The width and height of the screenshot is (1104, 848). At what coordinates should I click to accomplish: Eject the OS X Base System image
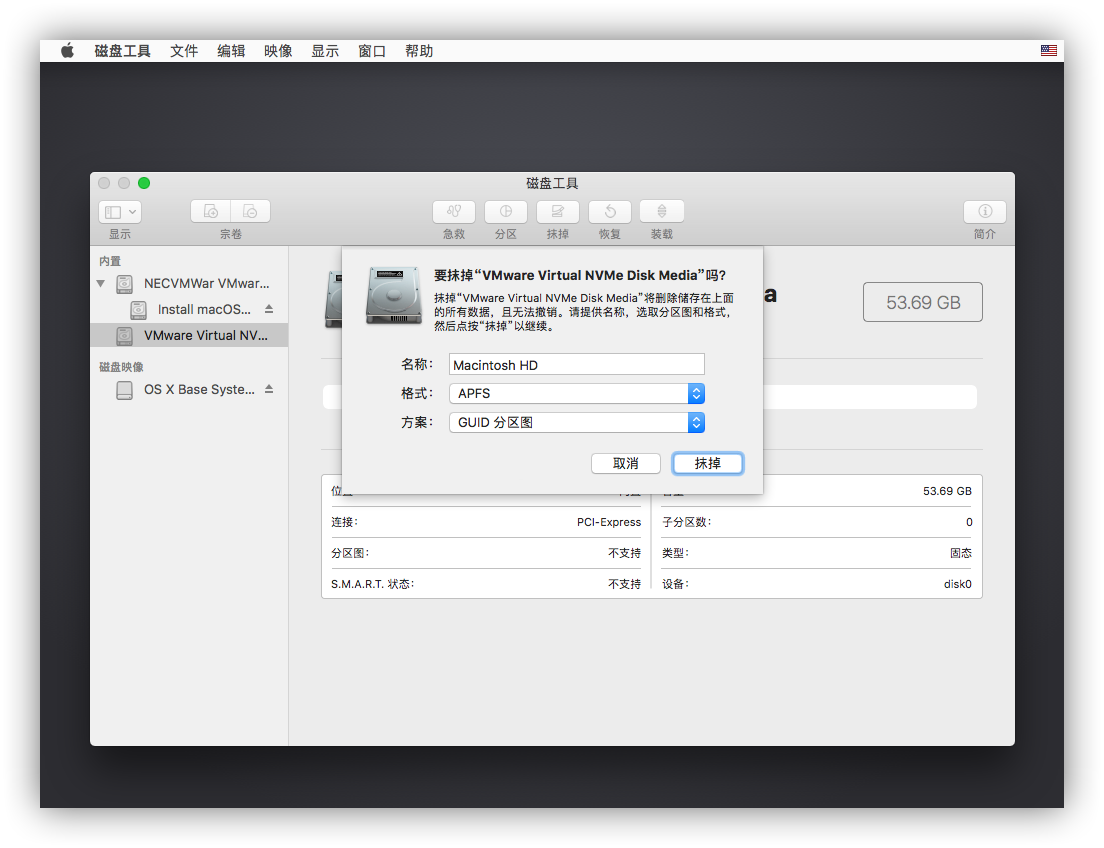(269, 389)
